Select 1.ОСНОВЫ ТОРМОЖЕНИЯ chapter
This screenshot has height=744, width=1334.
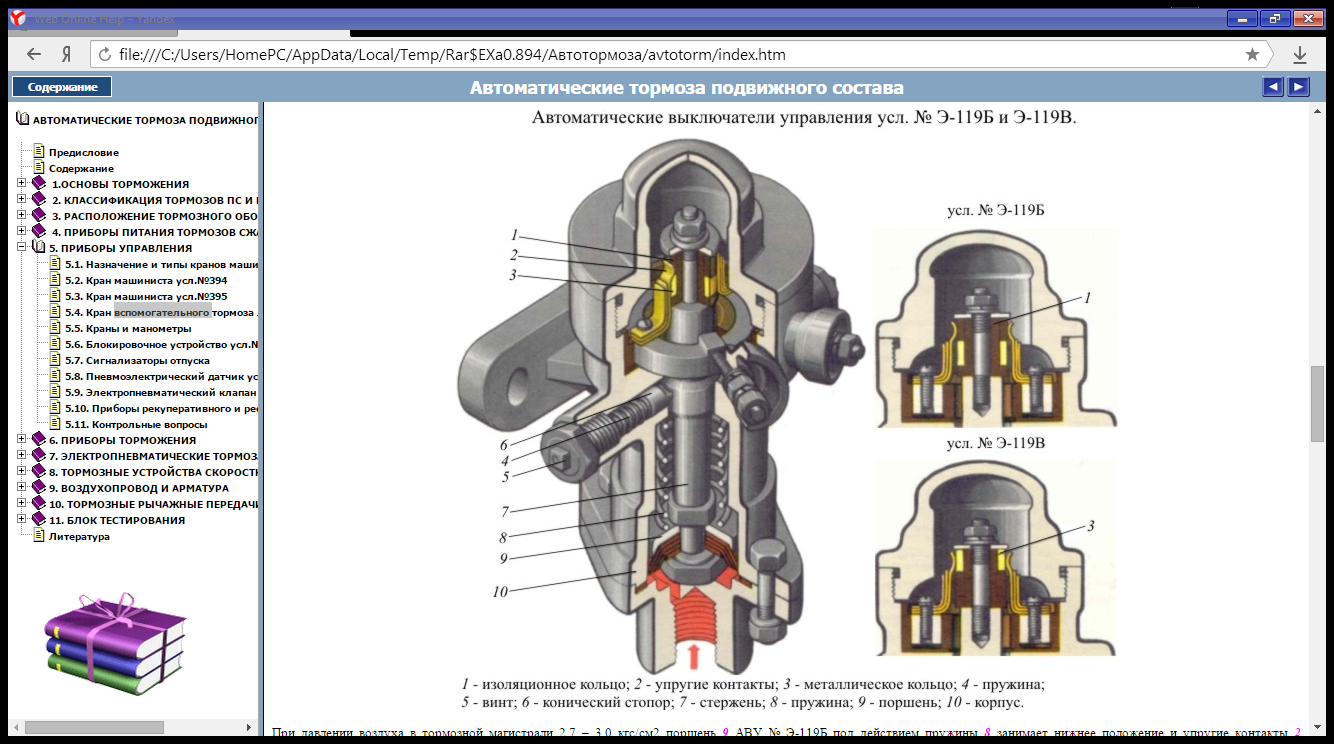120,185
